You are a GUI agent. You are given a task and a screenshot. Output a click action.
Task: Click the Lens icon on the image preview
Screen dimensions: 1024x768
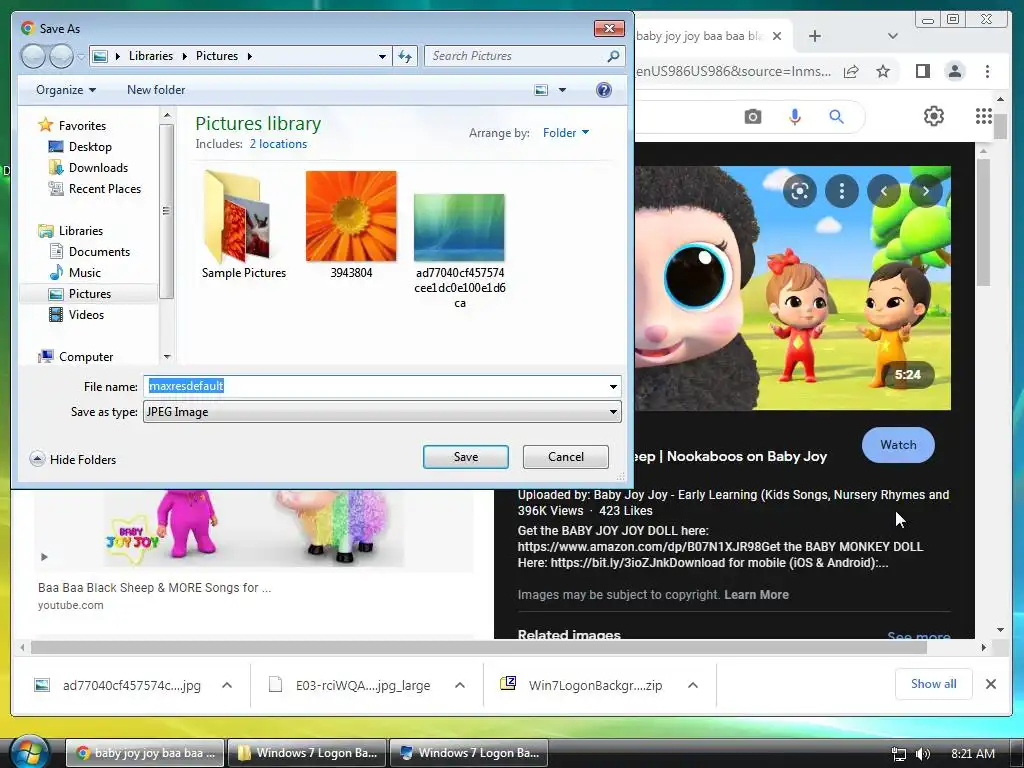click(x=800, y=191)
